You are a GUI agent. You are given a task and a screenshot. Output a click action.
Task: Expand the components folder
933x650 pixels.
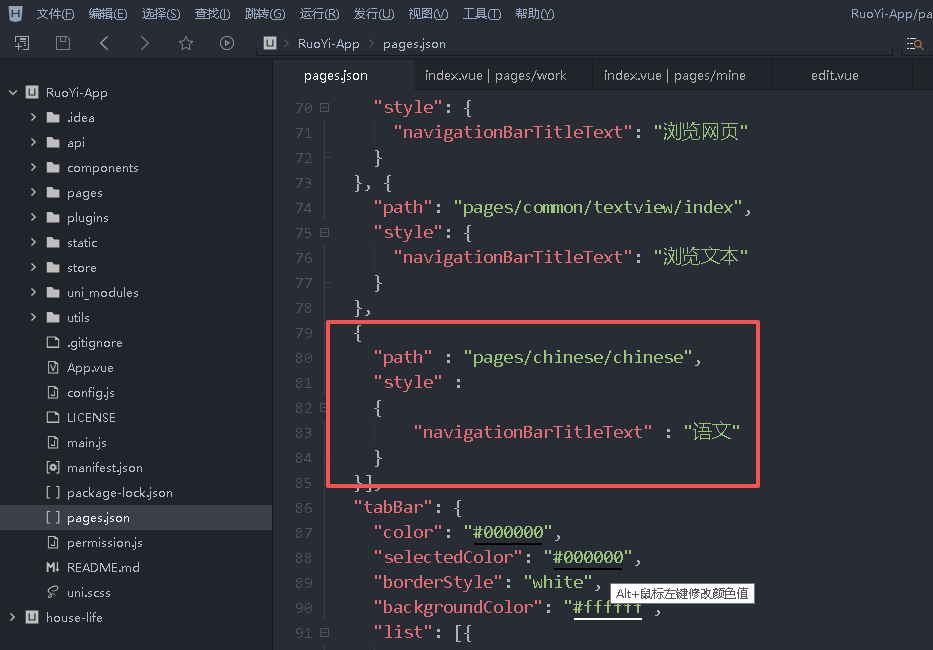[34, 168]
